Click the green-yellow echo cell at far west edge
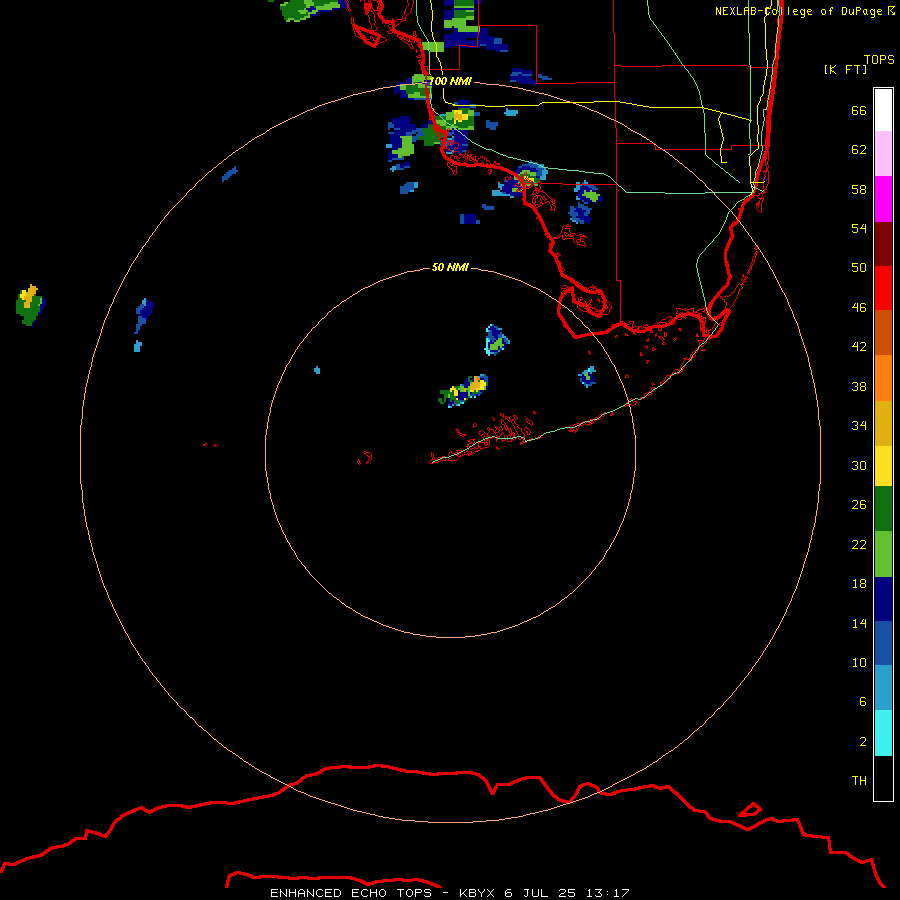The width and height of the screenshot is (900, 900). point(30,305)
